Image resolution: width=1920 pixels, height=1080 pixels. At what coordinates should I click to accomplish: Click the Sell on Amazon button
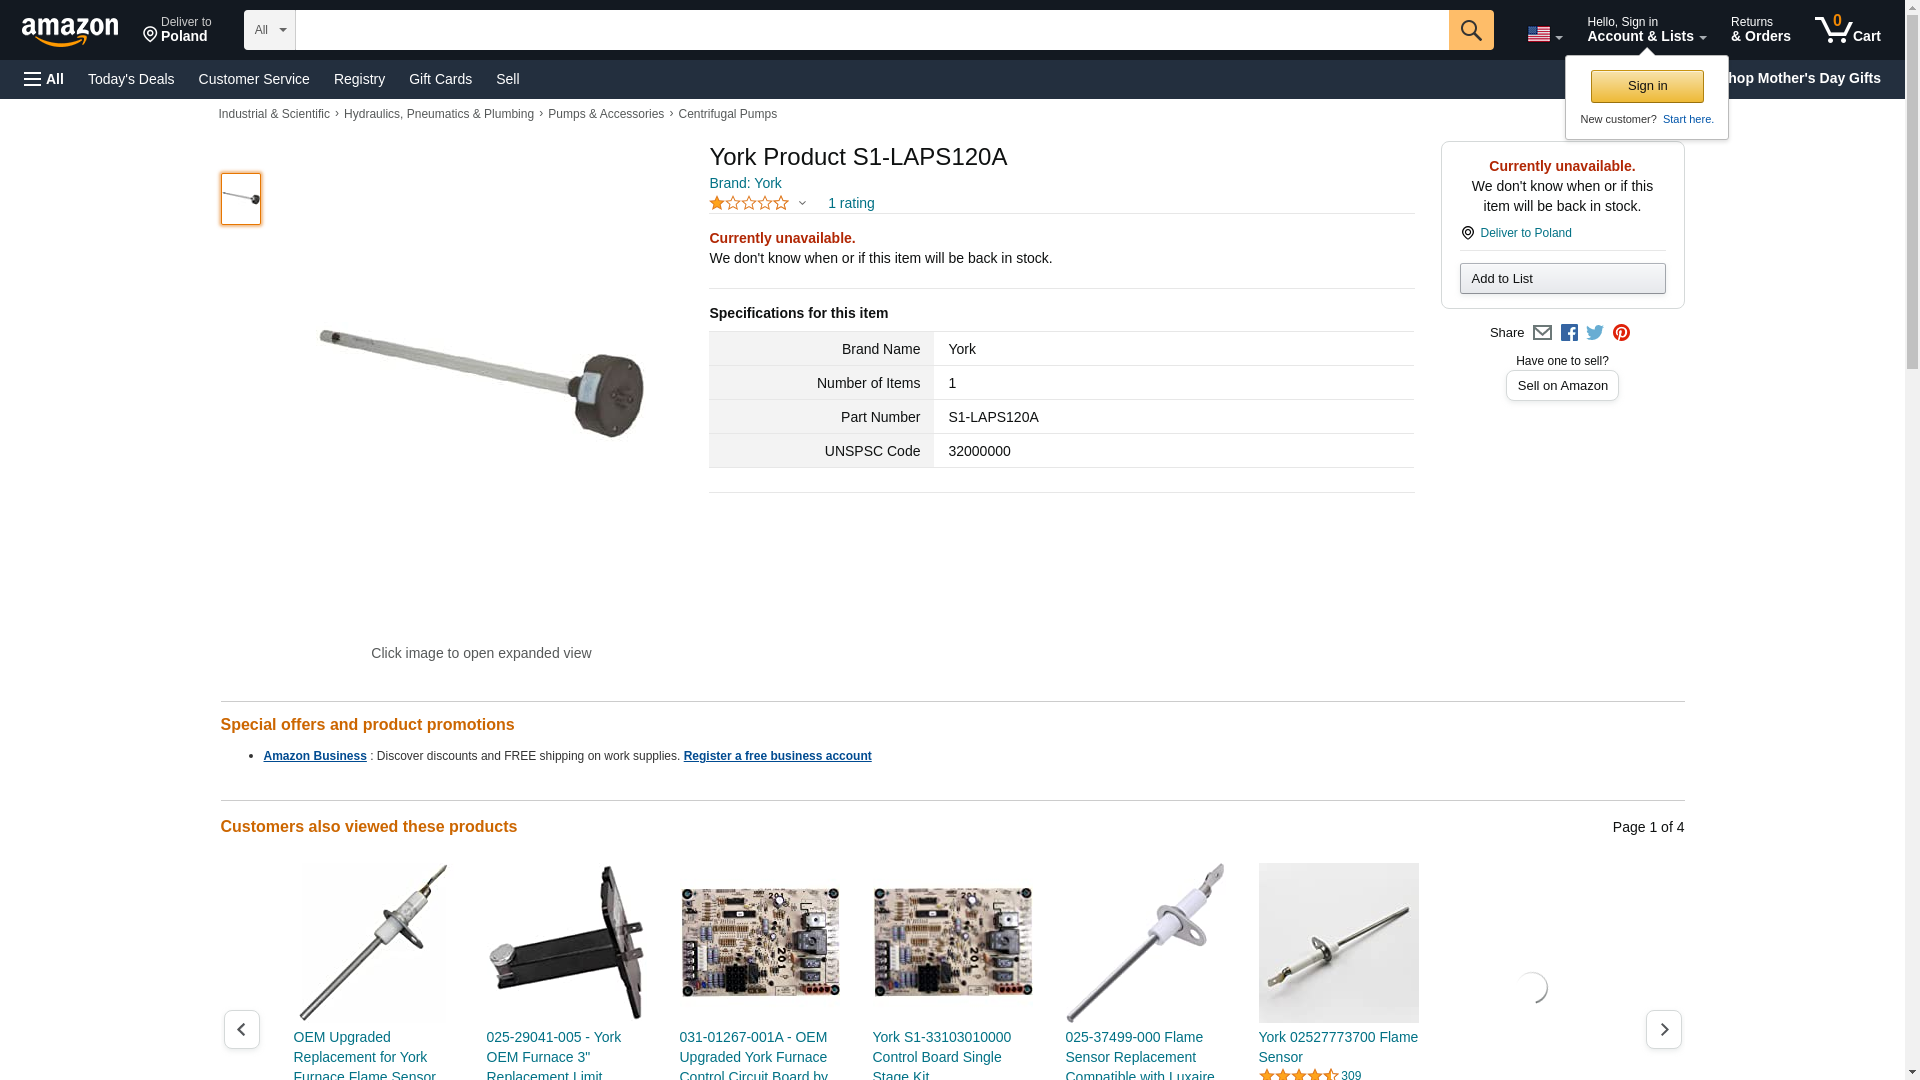click(x=1562, y=386)
